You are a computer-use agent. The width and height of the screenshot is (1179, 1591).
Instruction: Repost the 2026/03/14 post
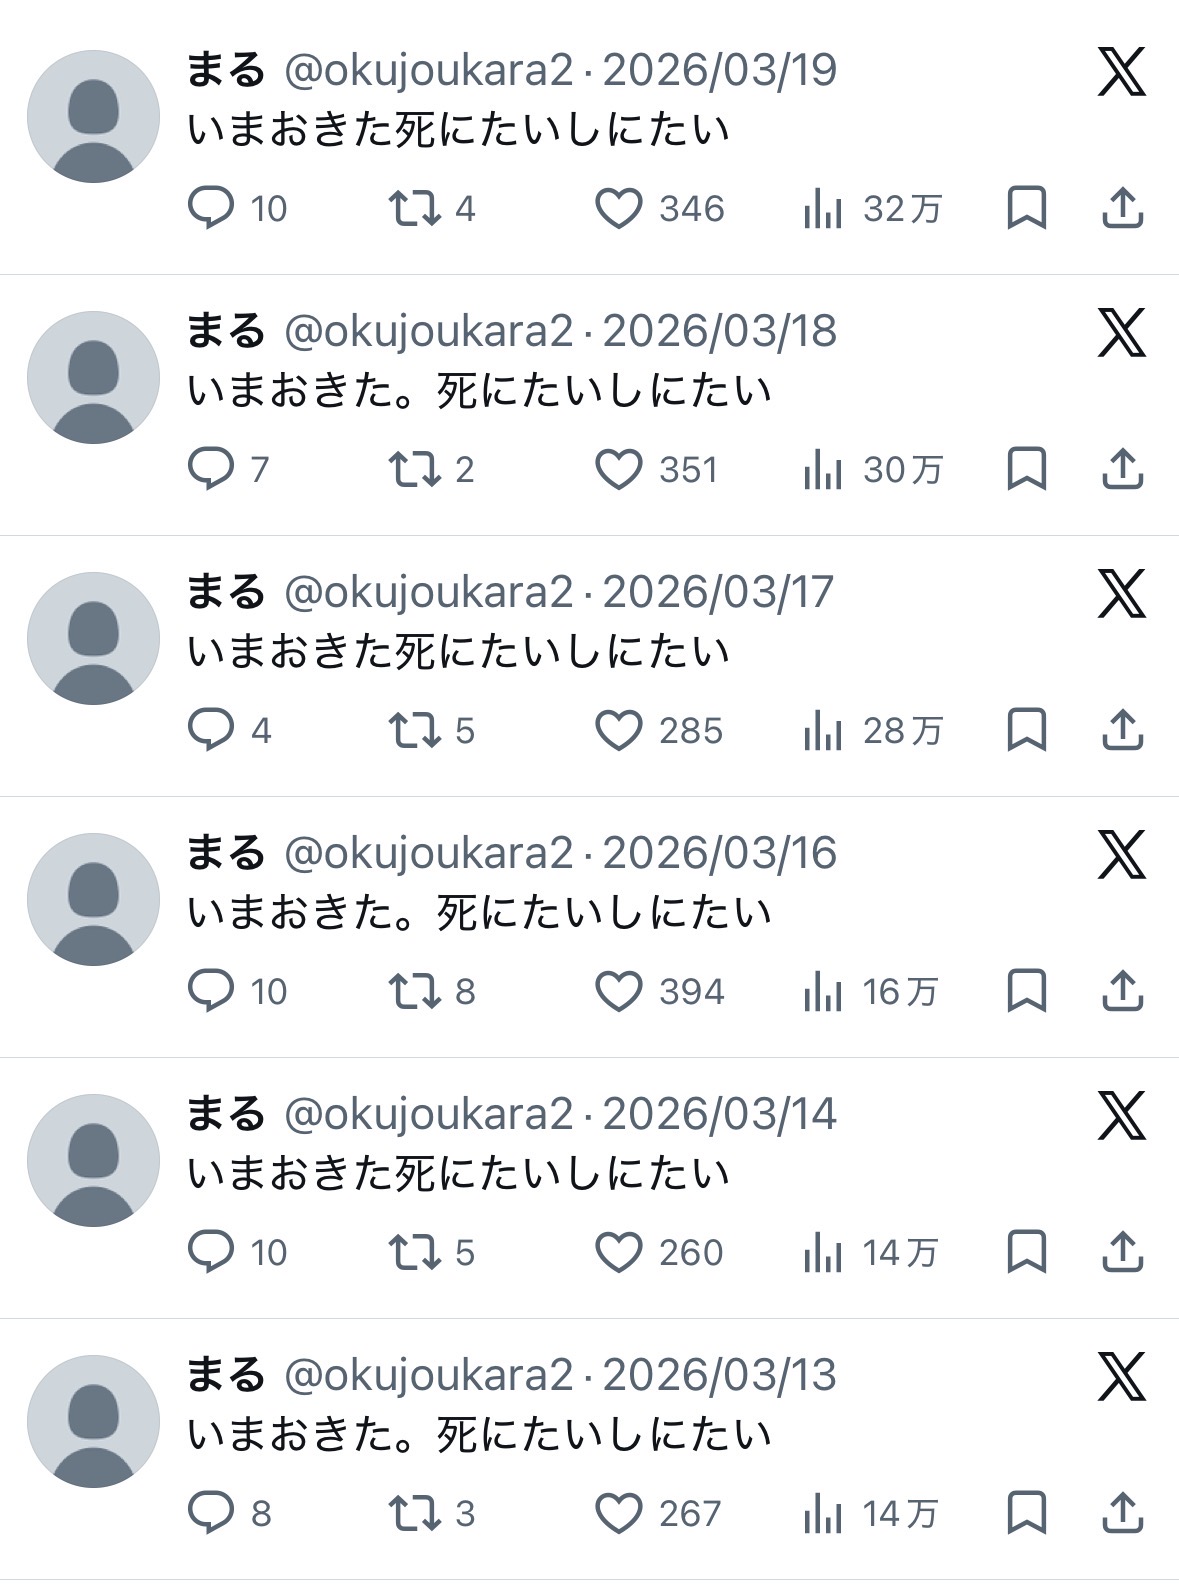point(414,1253)
